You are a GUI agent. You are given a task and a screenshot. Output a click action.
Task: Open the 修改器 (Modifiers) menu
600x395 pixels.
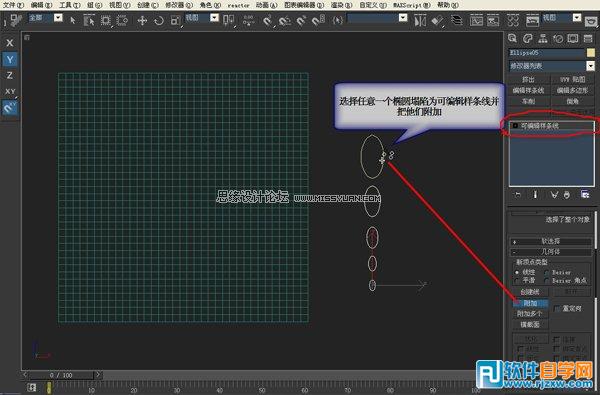coord(179,5)
